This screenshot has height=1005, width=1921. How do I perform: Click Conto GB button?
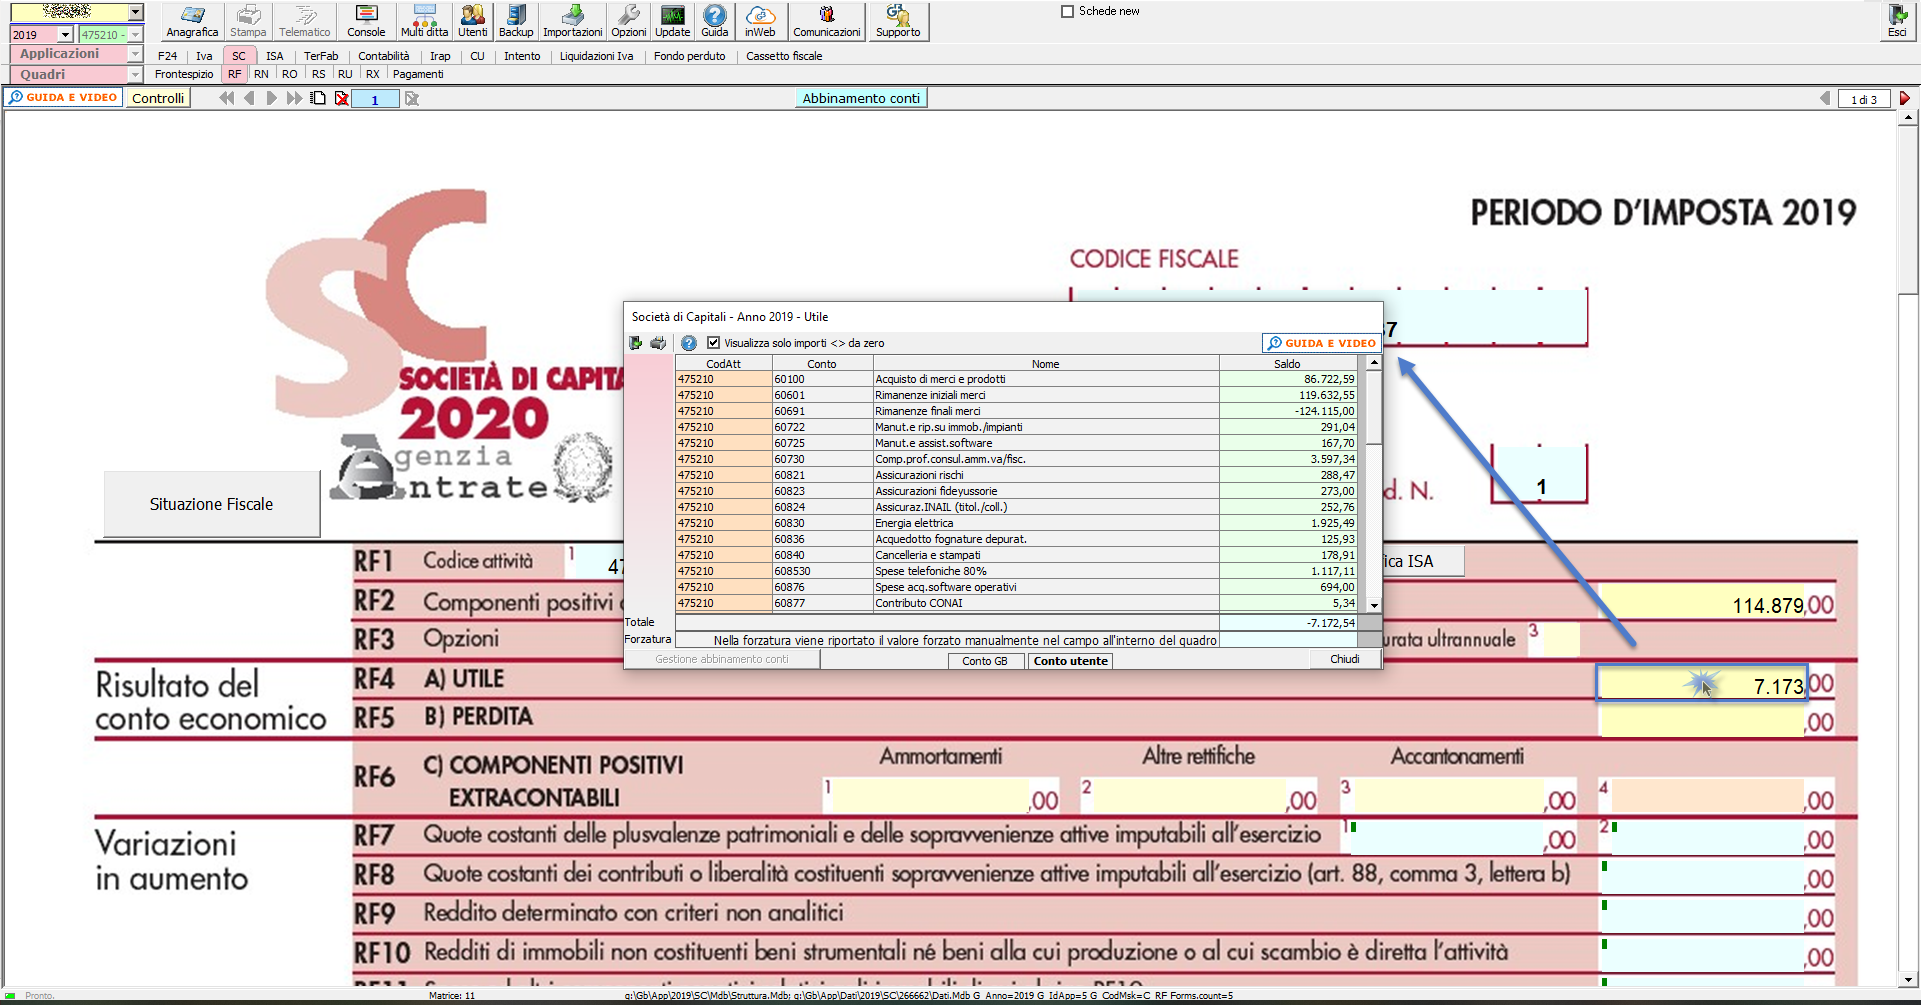(985, 661)
